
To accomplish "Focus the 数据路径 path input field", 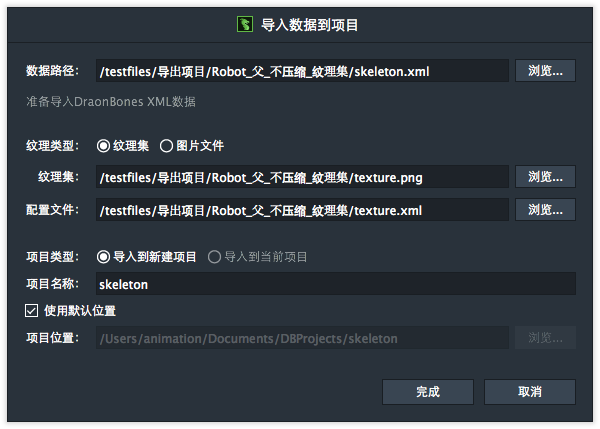I will pos(302,70).
